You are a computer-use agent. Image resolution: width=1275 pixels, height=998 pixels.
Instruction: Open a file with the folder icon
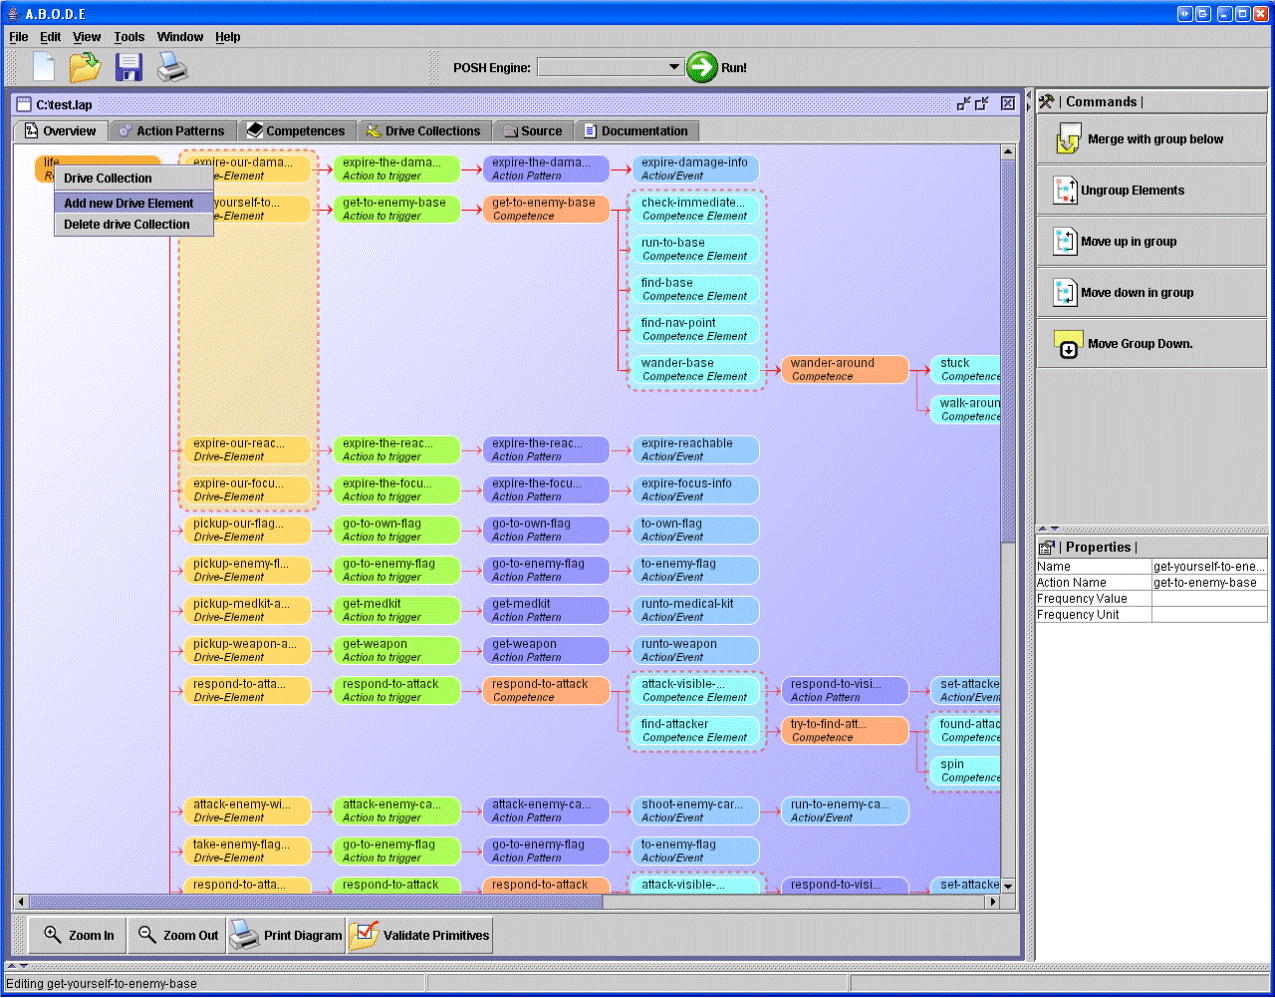pos(85,67)
